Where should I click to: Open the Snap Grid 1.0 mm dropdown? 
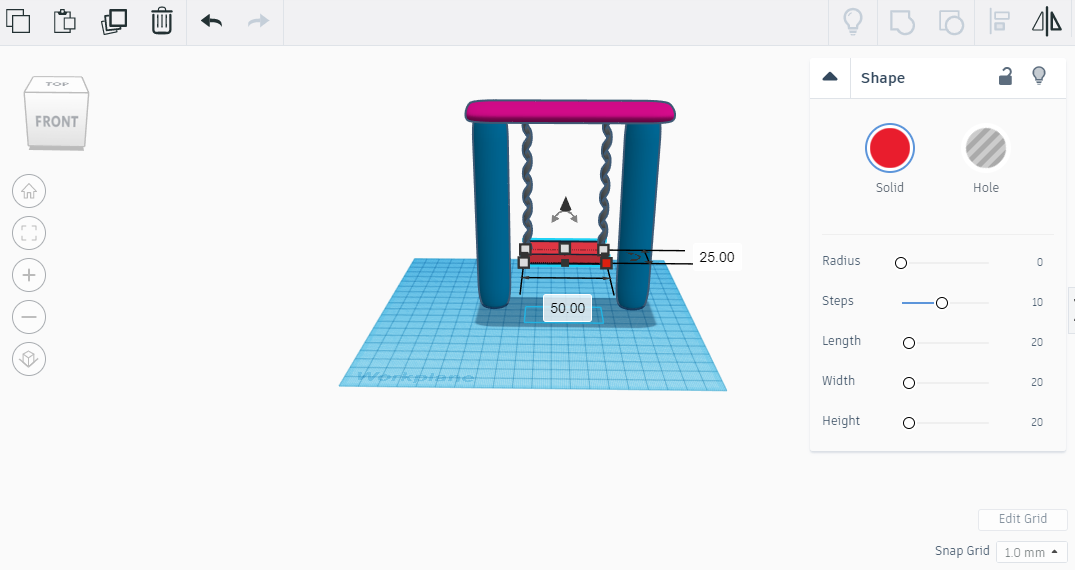[1031, 551]
